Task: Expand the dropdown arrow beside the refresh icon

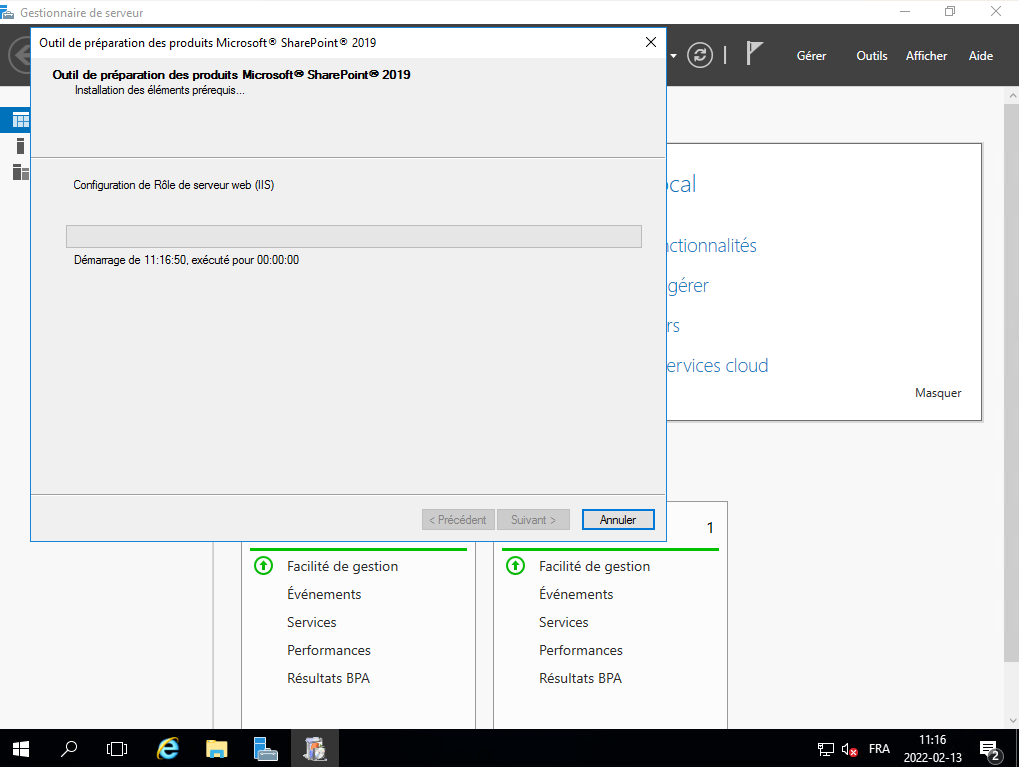Action: [x=674, y=55]
